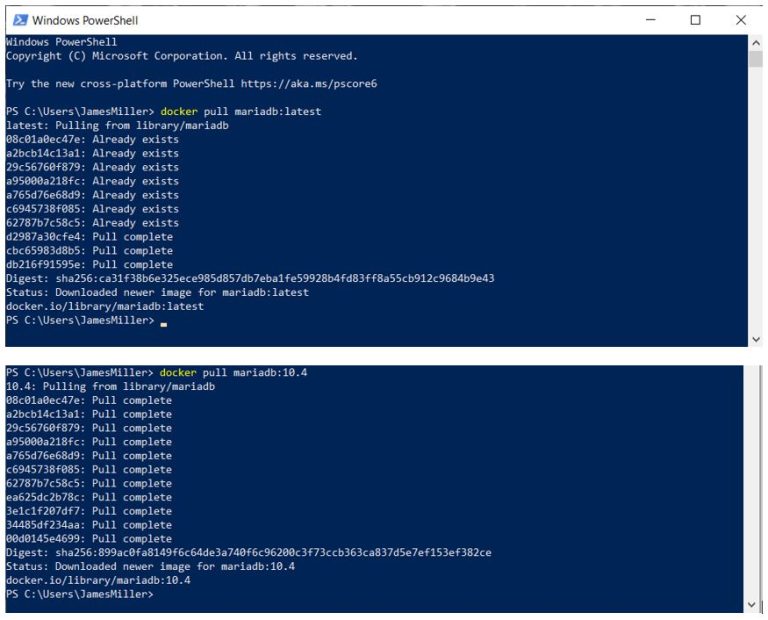Click the https://aka.ms/pscore6 URL

[x=309, y=84]
